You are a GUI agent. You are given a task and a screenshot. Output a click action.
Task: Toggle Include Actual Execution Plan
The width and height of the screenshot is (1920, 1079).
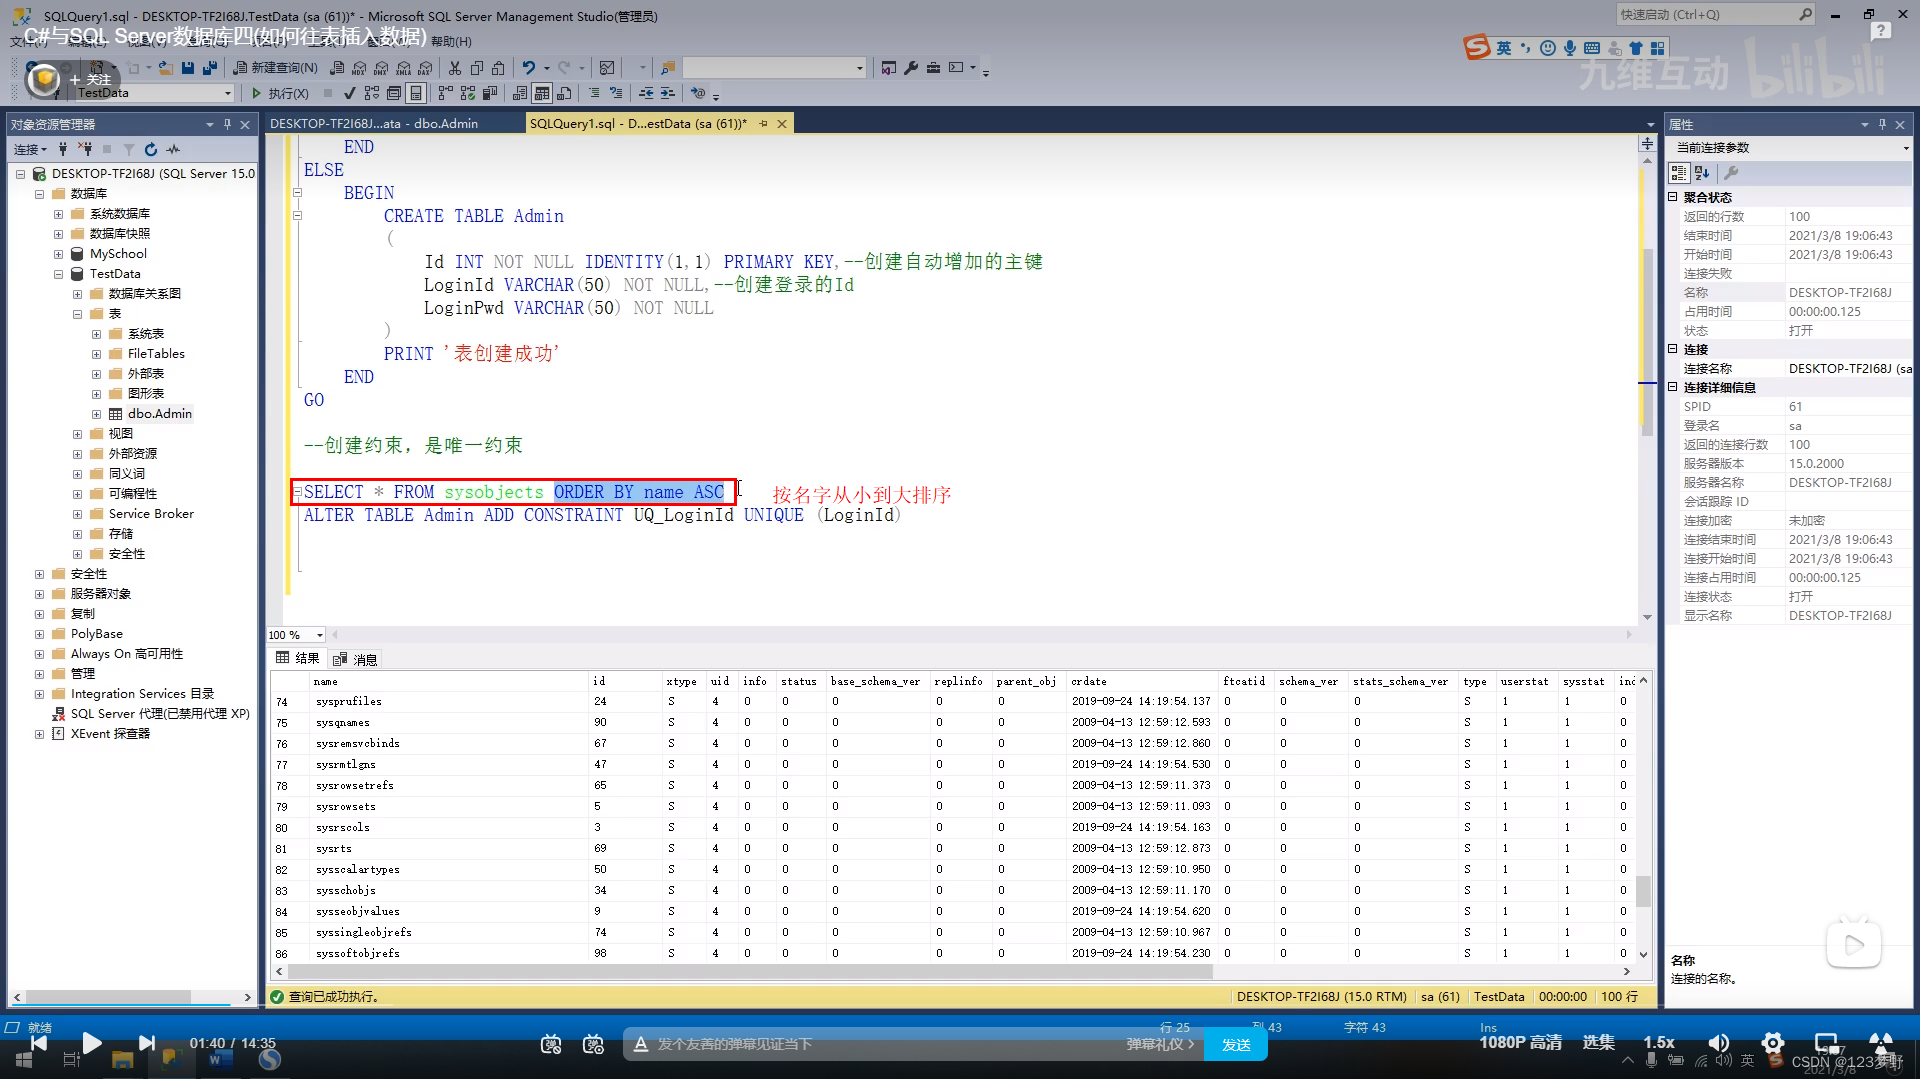pyautogui.click(x=446, y=93)
